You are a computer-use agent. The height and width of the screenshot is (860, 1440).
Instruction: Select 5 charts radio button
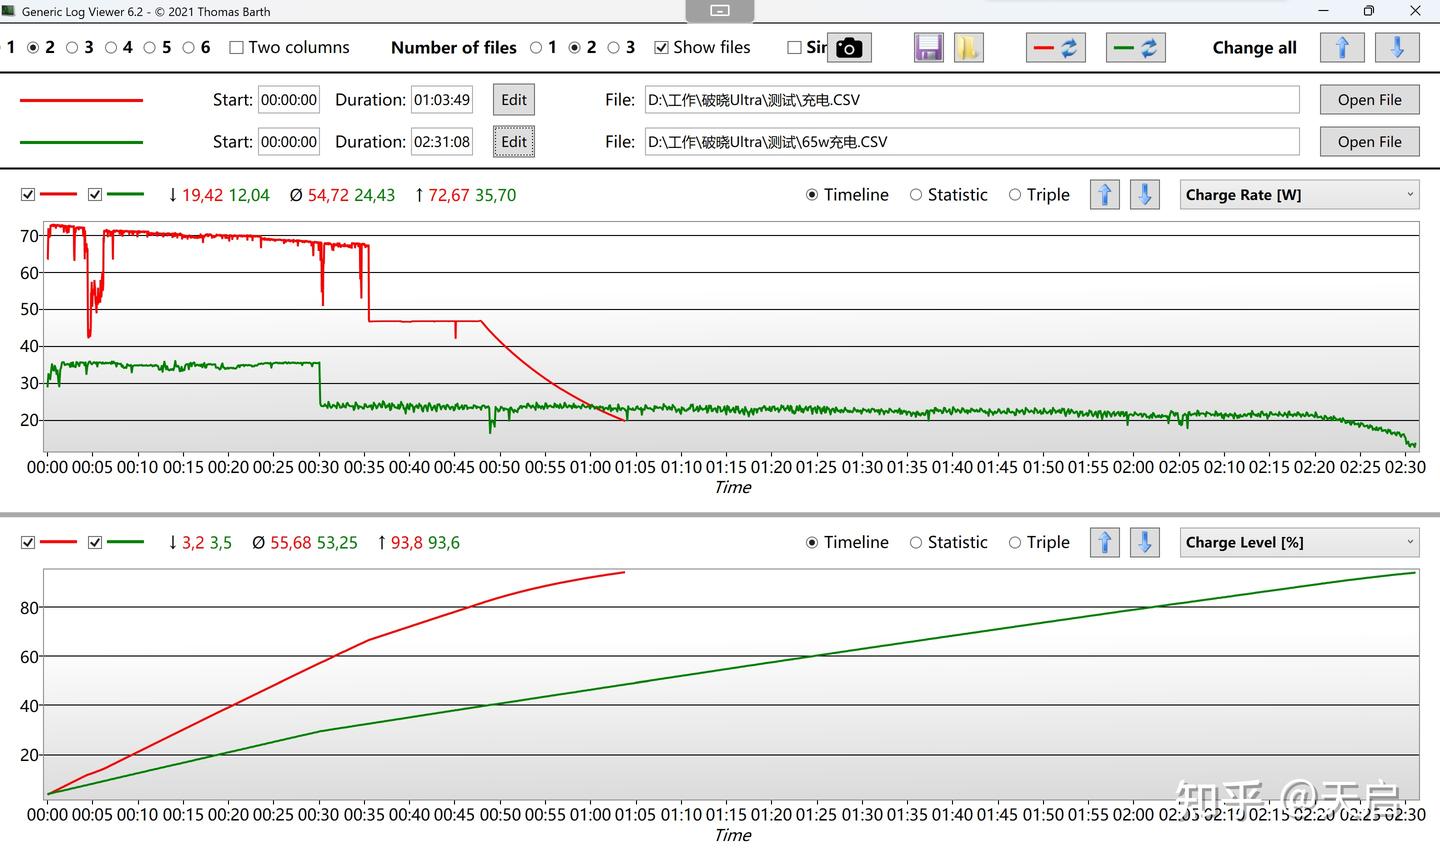[x=150, y=48]
